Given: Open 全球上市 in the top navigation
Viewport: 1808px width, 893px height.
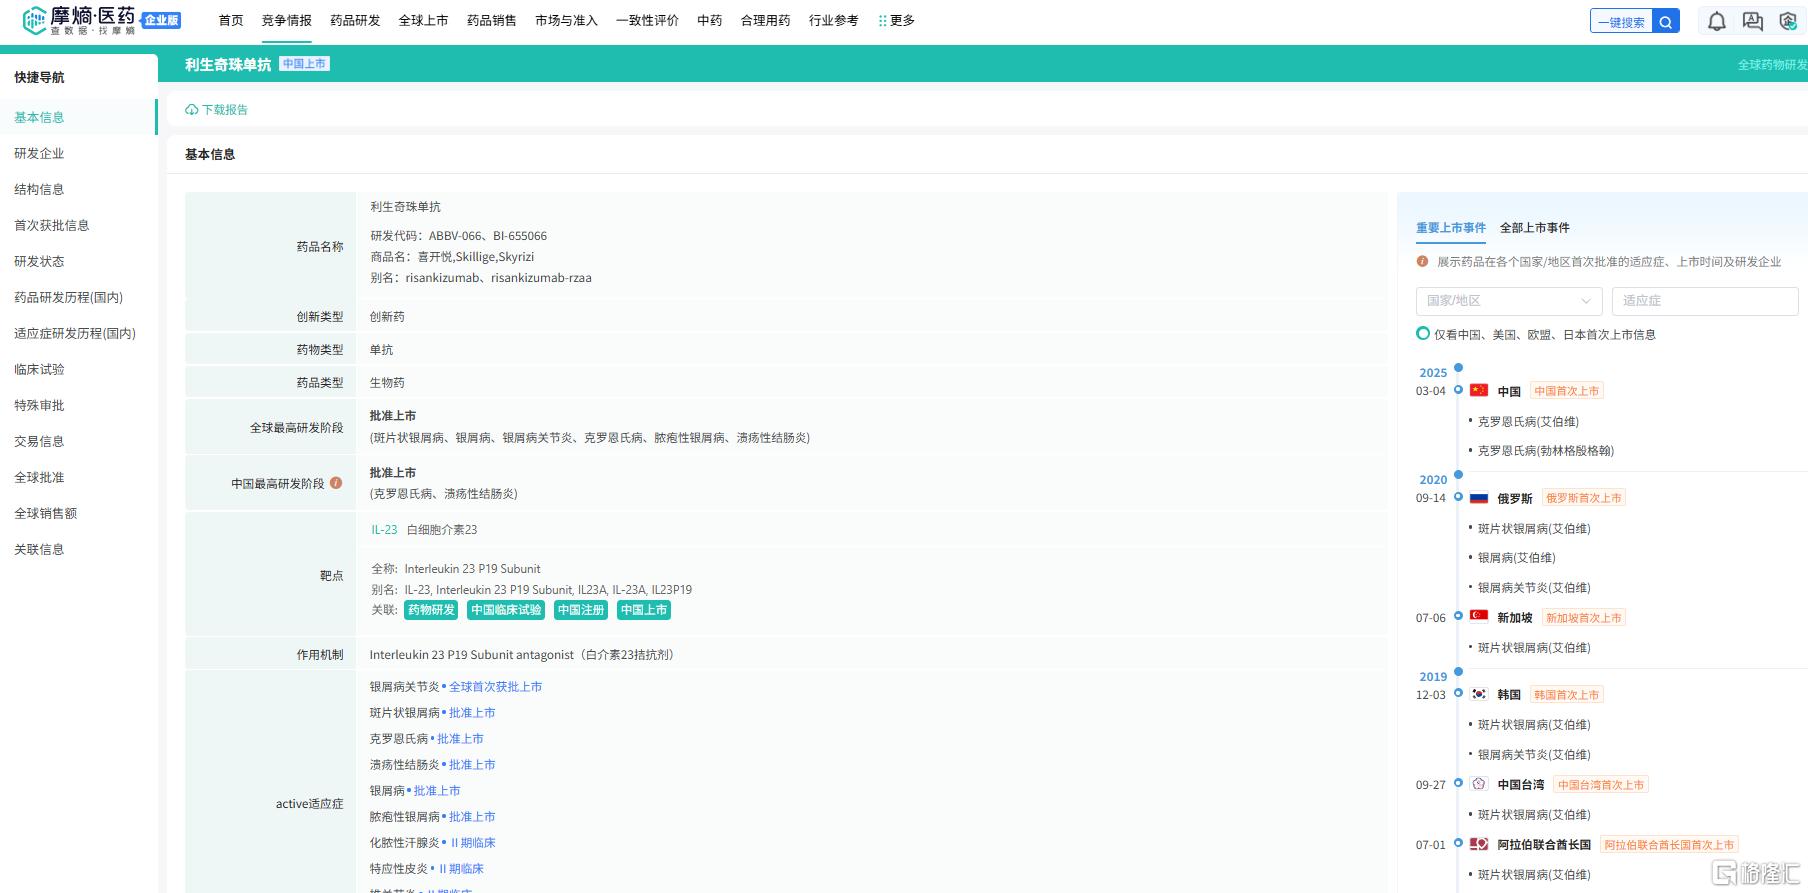Looking at the screenshot, I should (423, 21).
